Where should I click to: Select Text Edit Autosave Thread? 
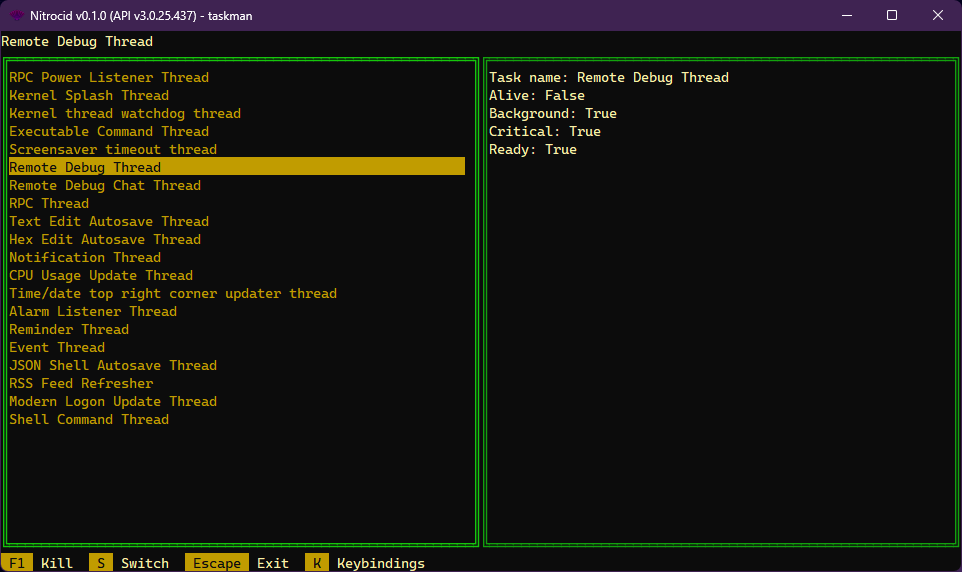pos(109,221)
